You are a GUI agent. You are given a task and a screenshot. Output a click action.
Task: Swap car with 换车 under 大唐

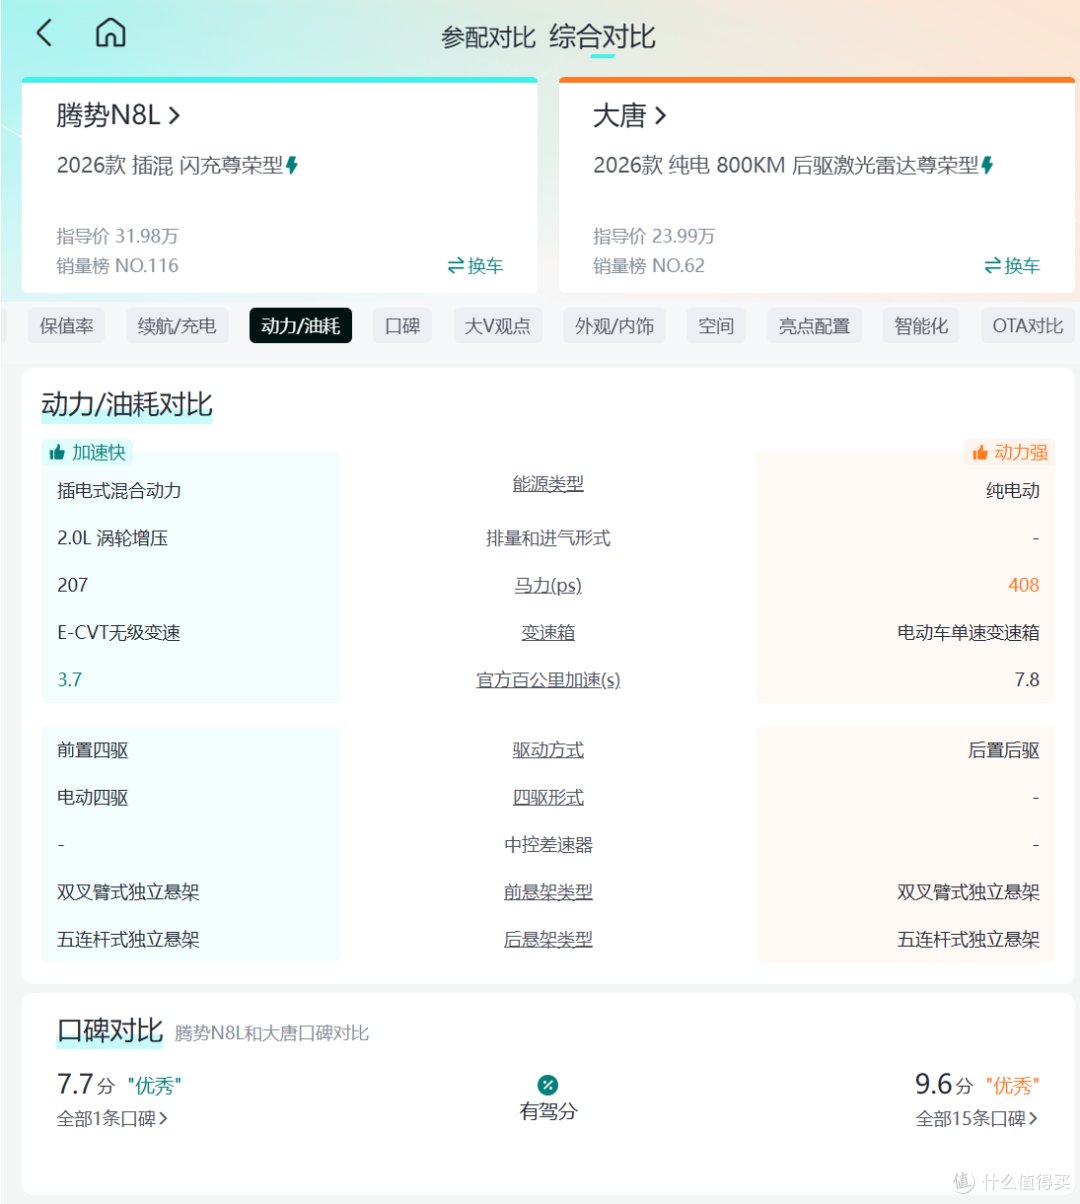[1012, 266]
